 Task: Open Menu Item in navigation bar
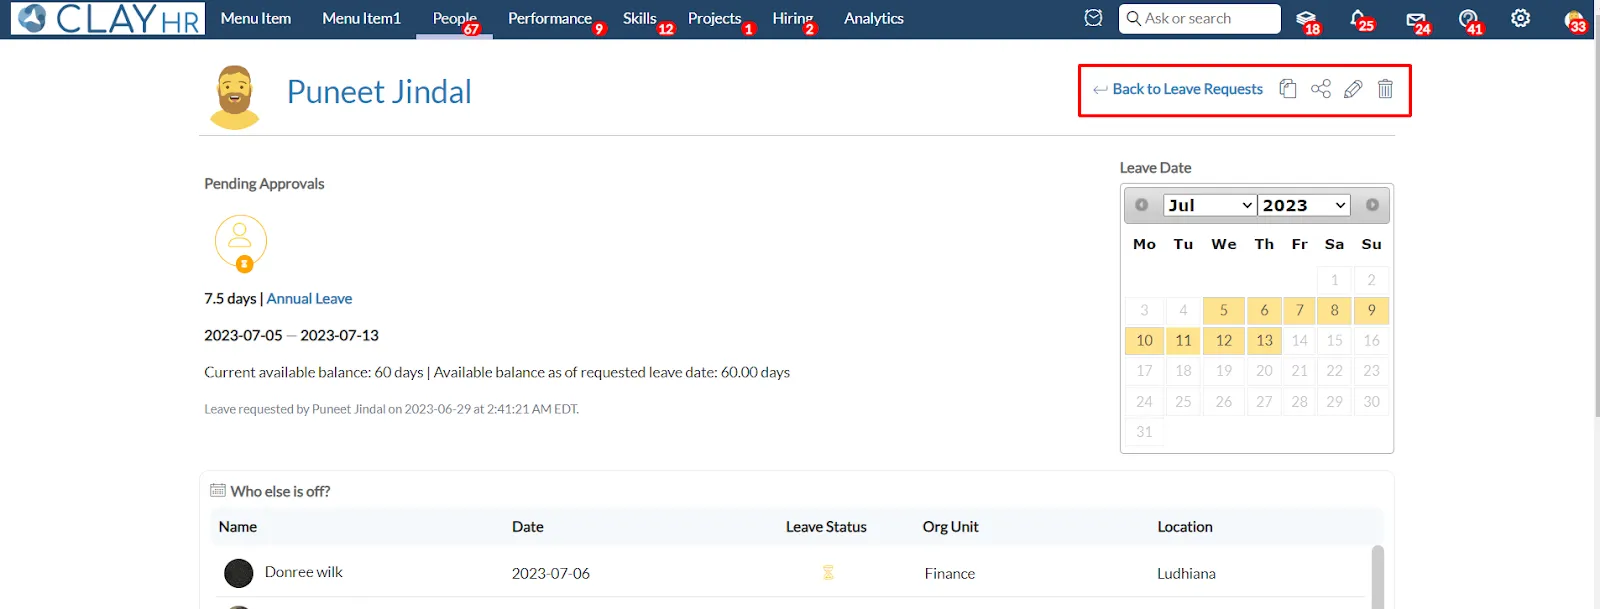tap(256, 18)
